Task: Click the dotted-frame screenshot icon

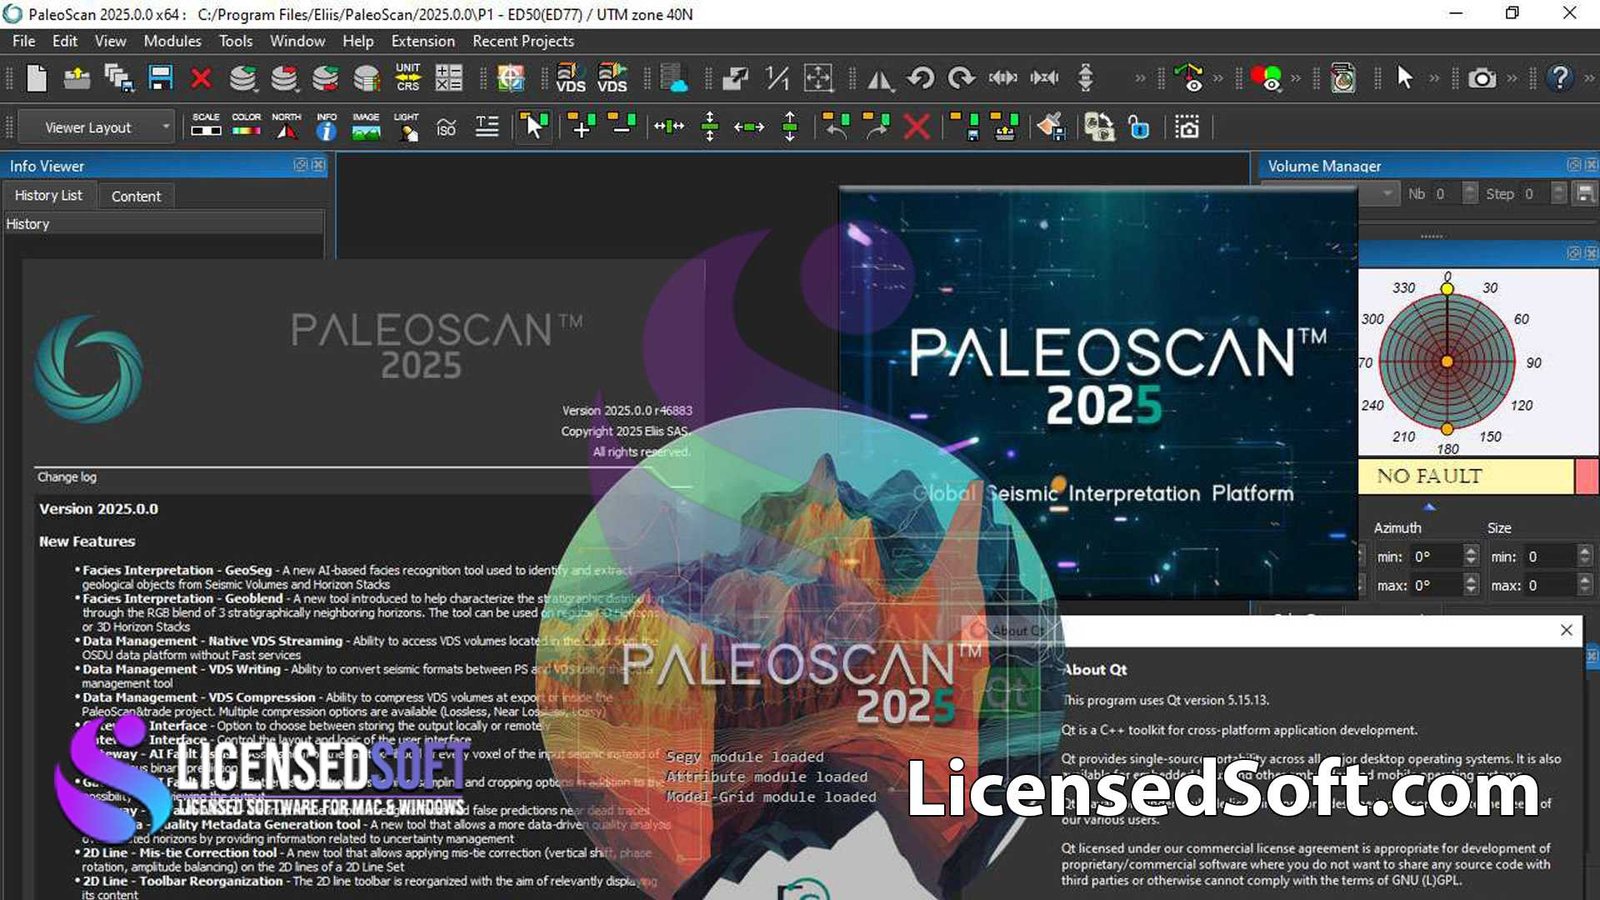Action: [x=1187, y=127]
